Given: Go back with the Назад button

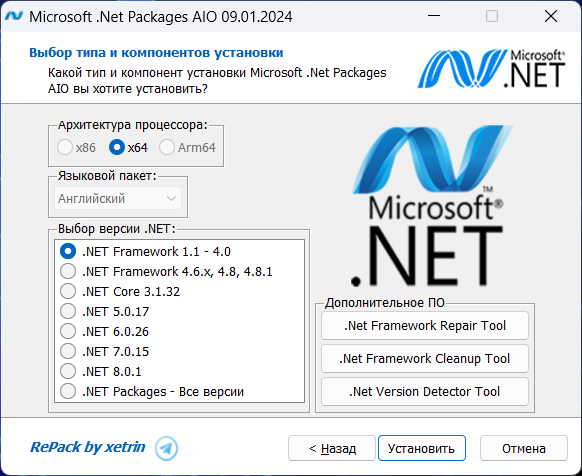Looking at the screenshot, I should [x=332, y=448].
